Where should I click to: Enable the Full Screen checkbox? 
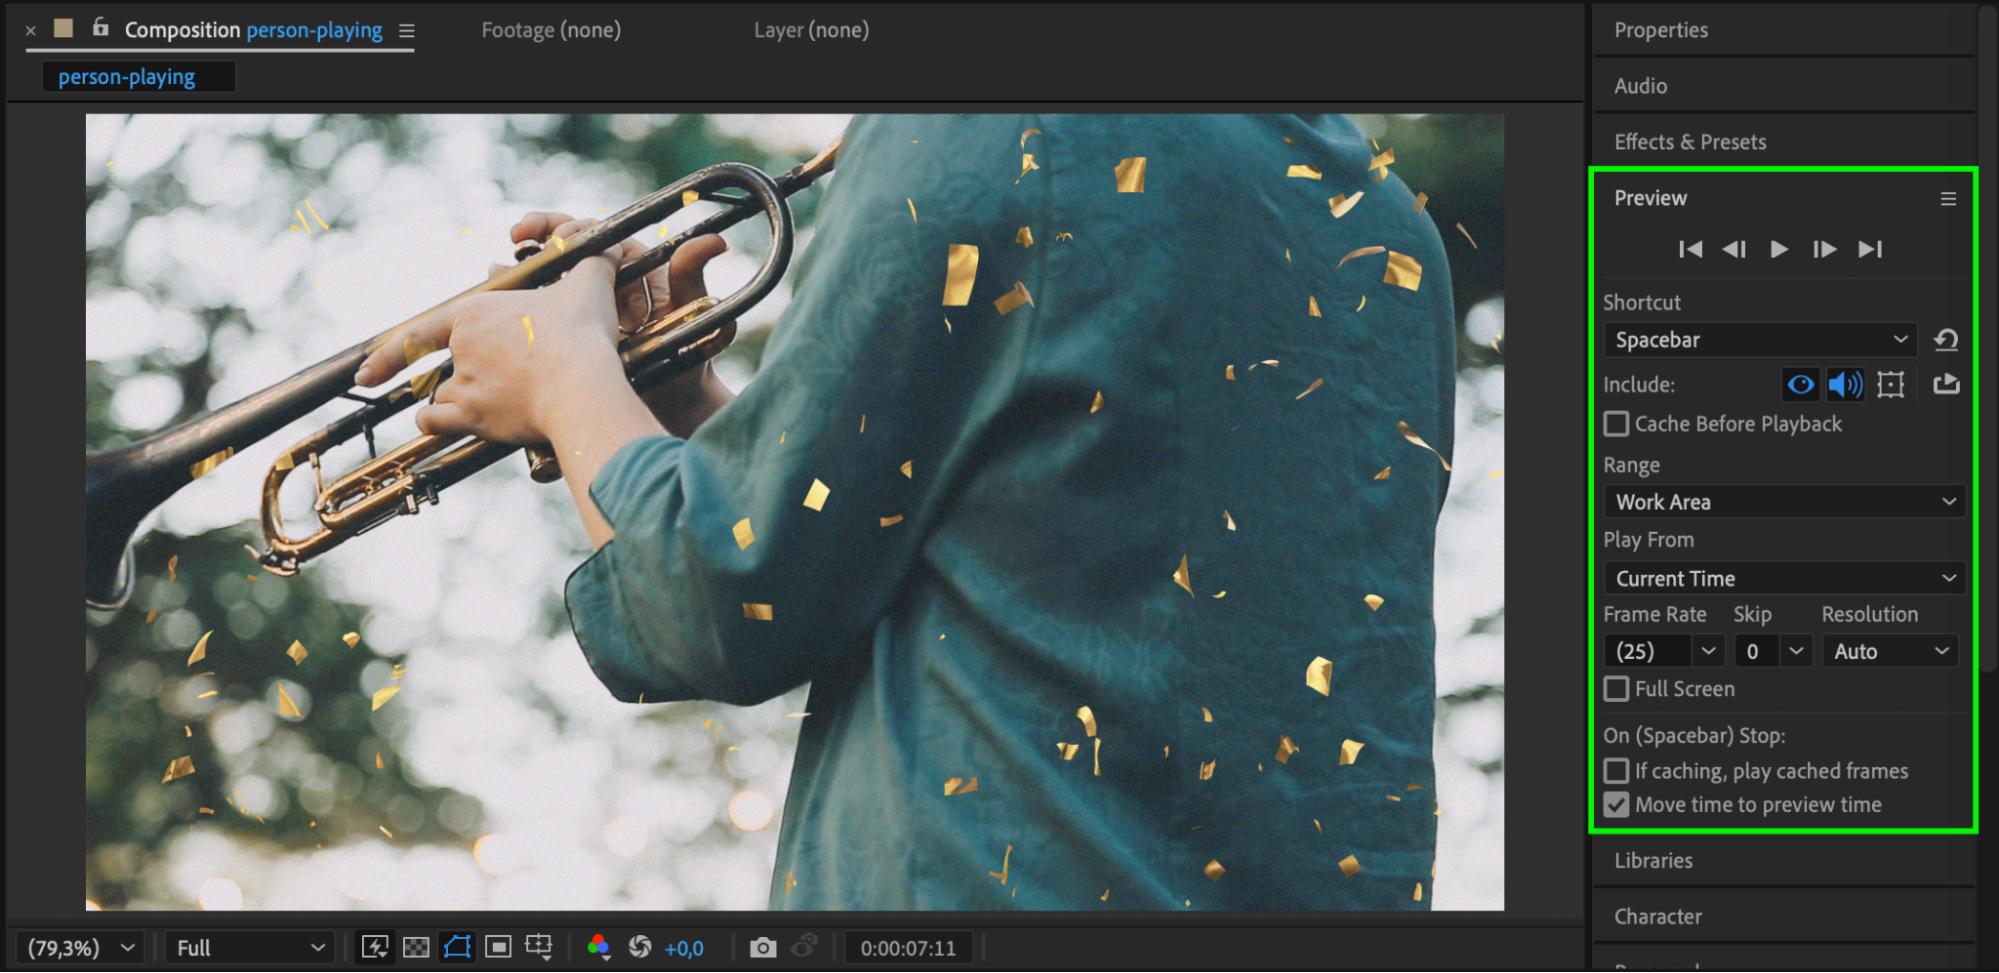[x=1616, y=689]
